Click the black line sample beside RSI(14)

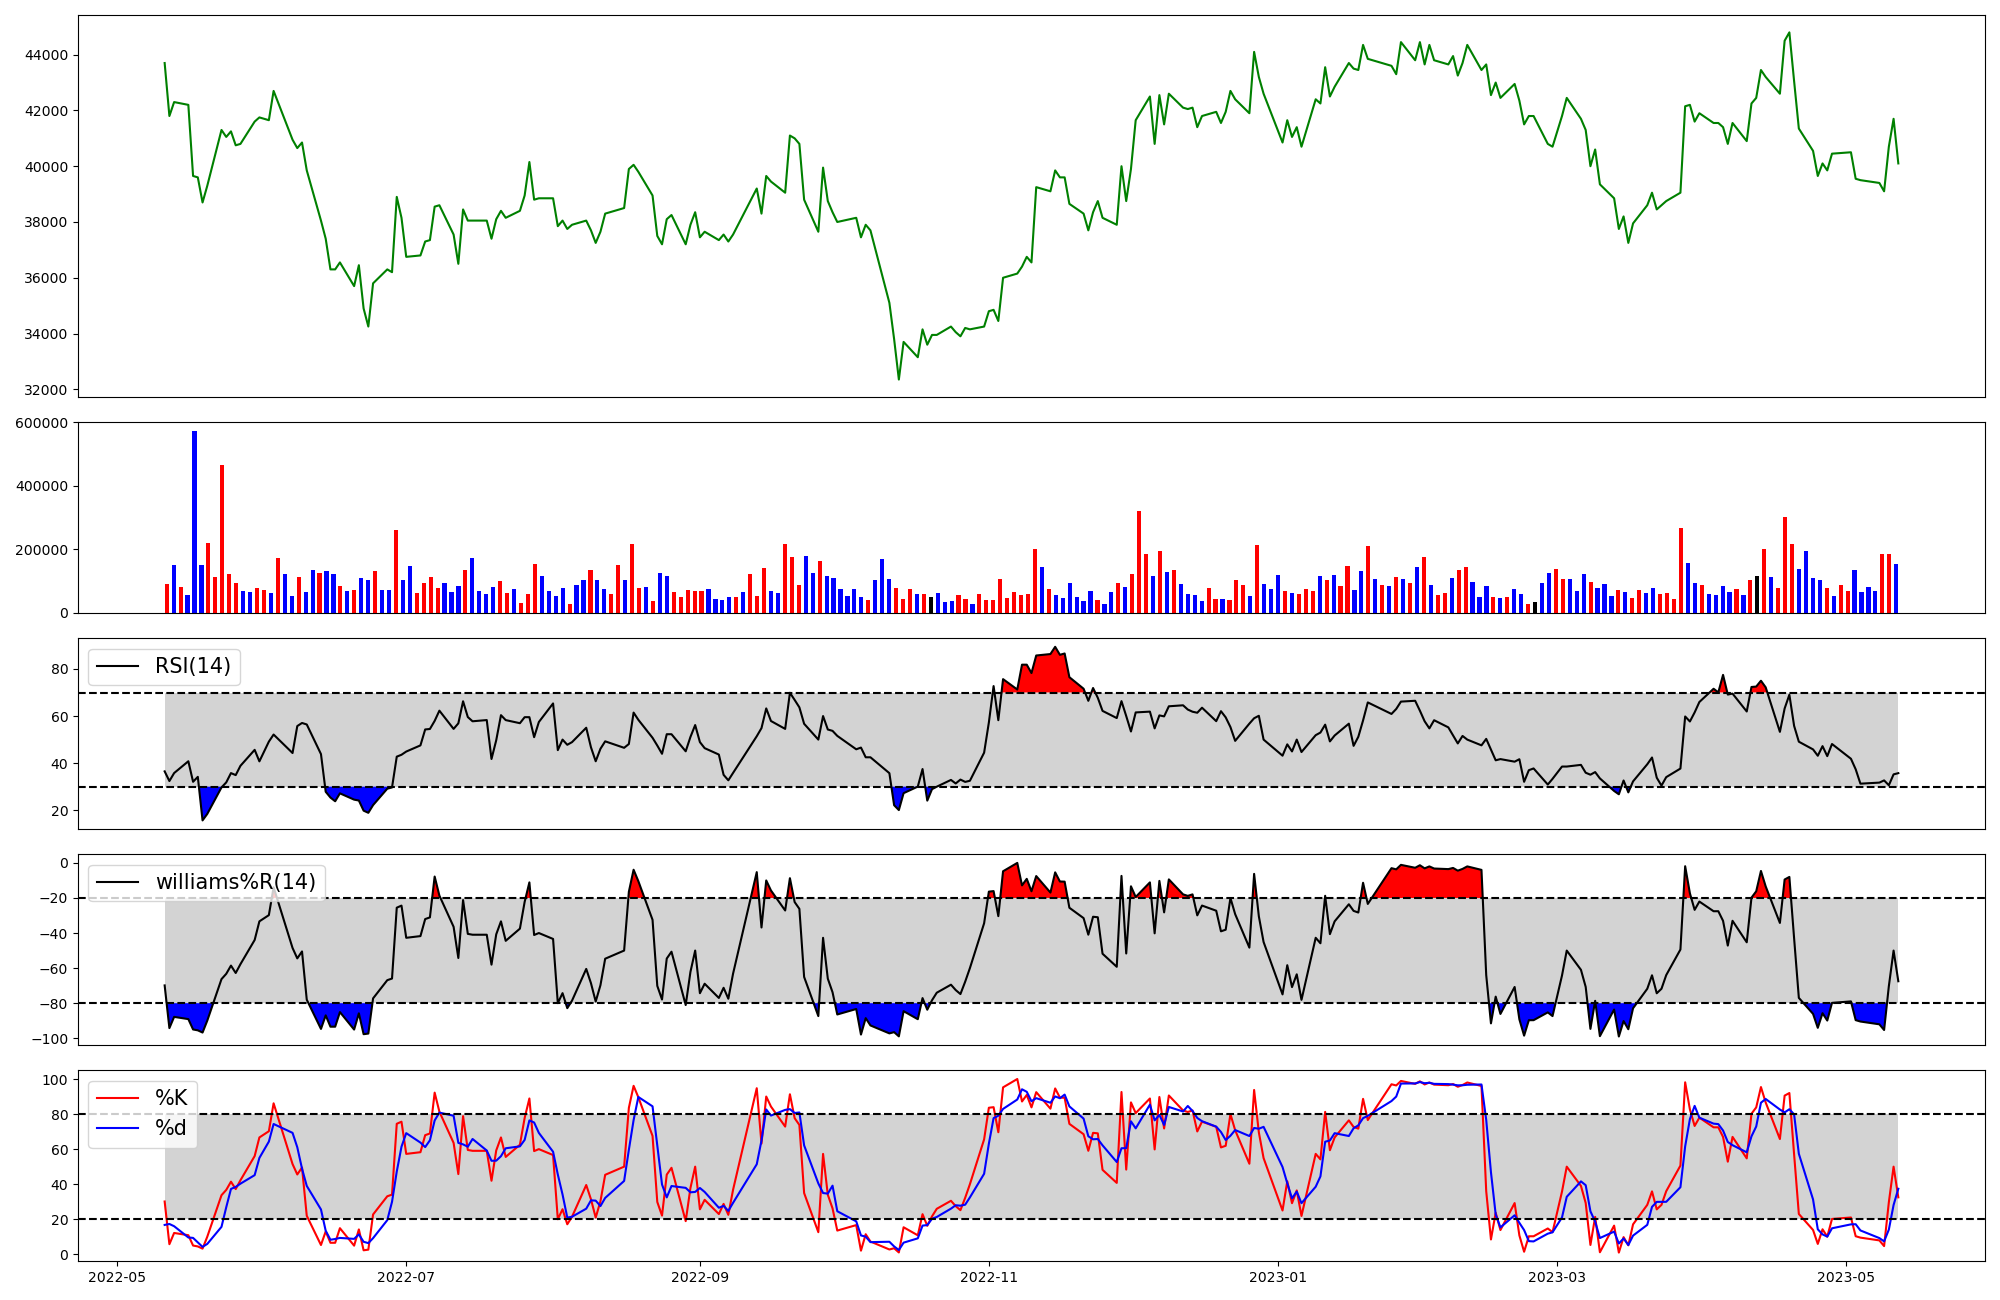tap(117, 666)
